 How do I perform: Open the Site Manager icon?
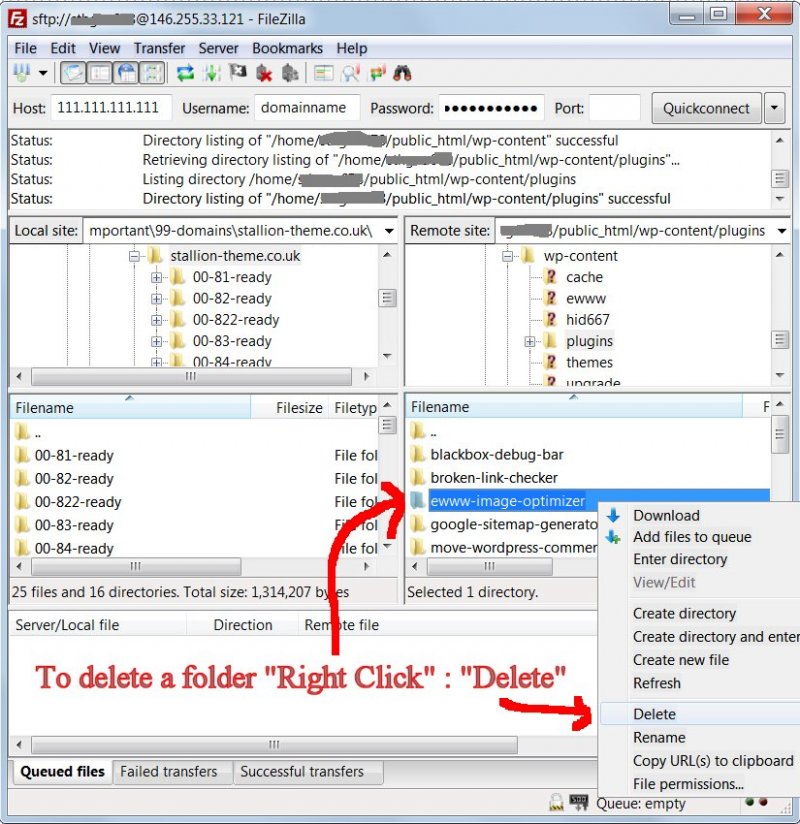tap(22, 73)
